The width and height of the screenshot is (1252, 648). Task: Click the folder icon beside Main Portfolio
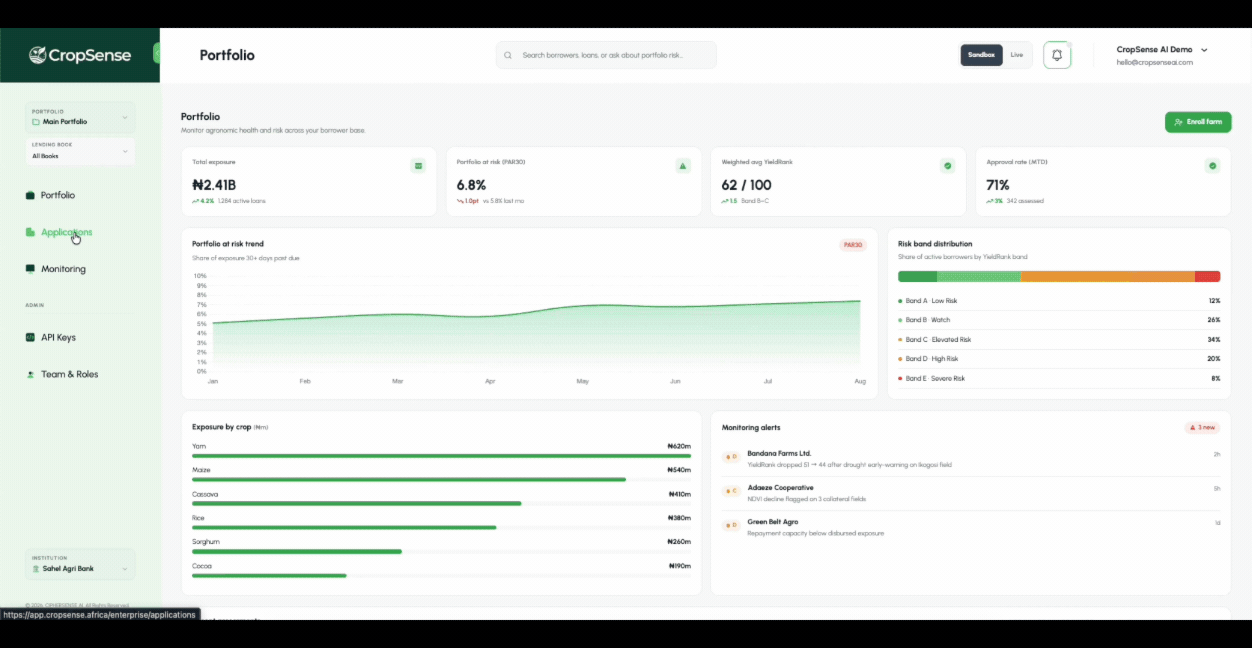tap(36, 122)
